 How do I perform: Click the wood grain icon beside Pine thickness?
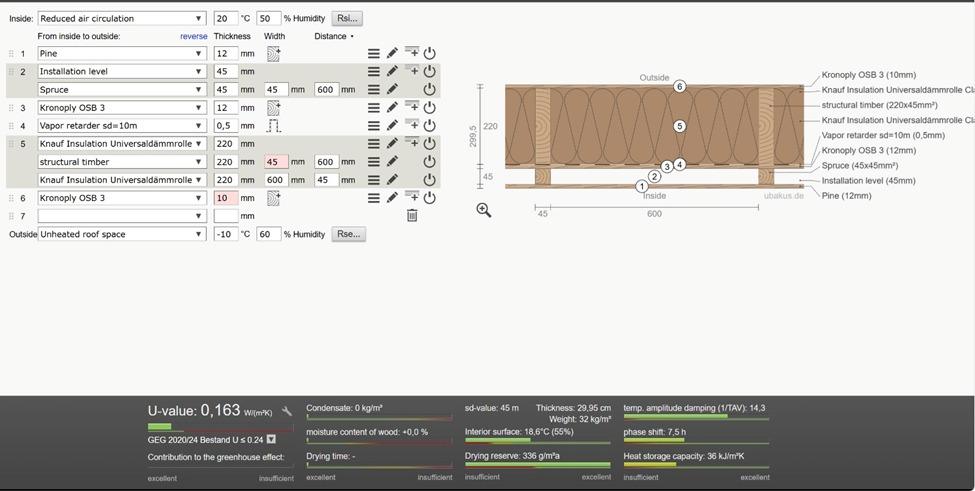(x=274, y=53)
